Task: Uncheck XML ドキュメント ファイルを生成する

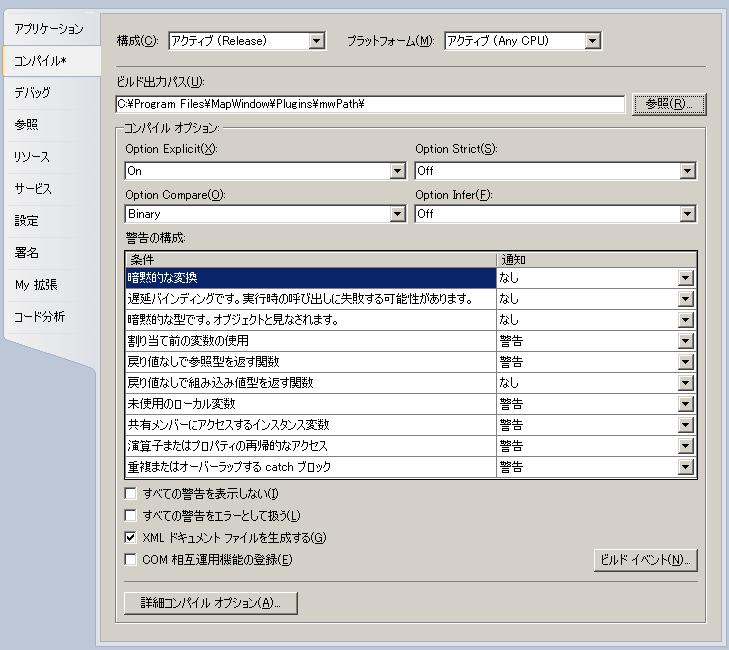Action: pyautogui.click(x=131, y=538)
